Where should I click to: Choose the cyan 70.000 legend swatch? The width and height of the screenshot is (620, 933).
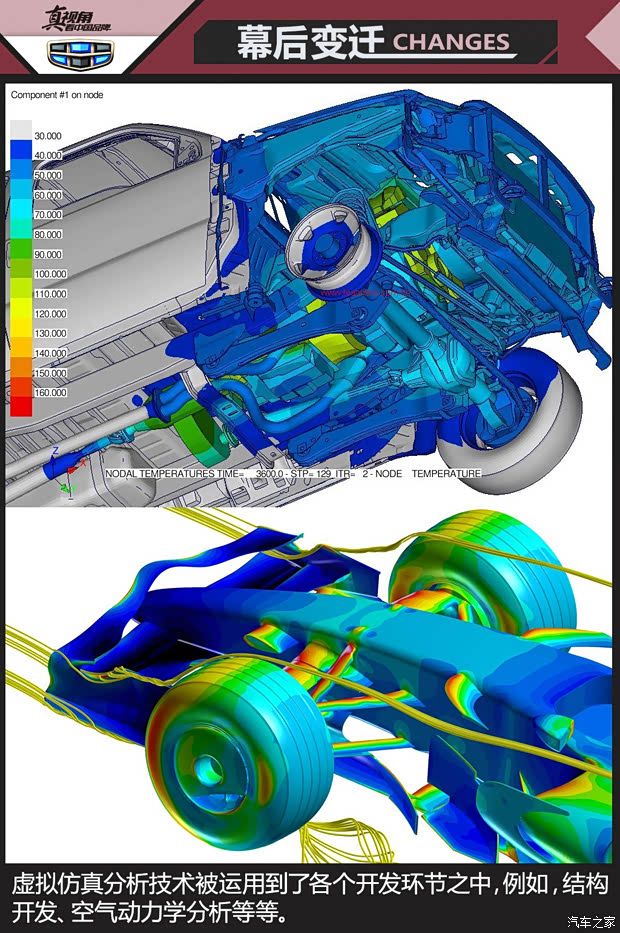tap(20, 209)
